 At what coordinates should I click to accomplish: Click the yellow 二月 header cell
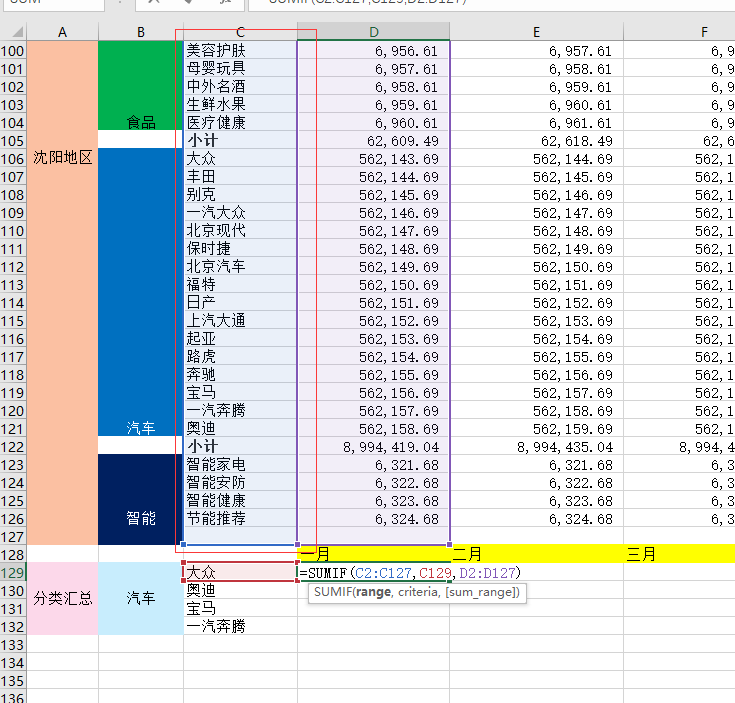(x=537, y=554)
